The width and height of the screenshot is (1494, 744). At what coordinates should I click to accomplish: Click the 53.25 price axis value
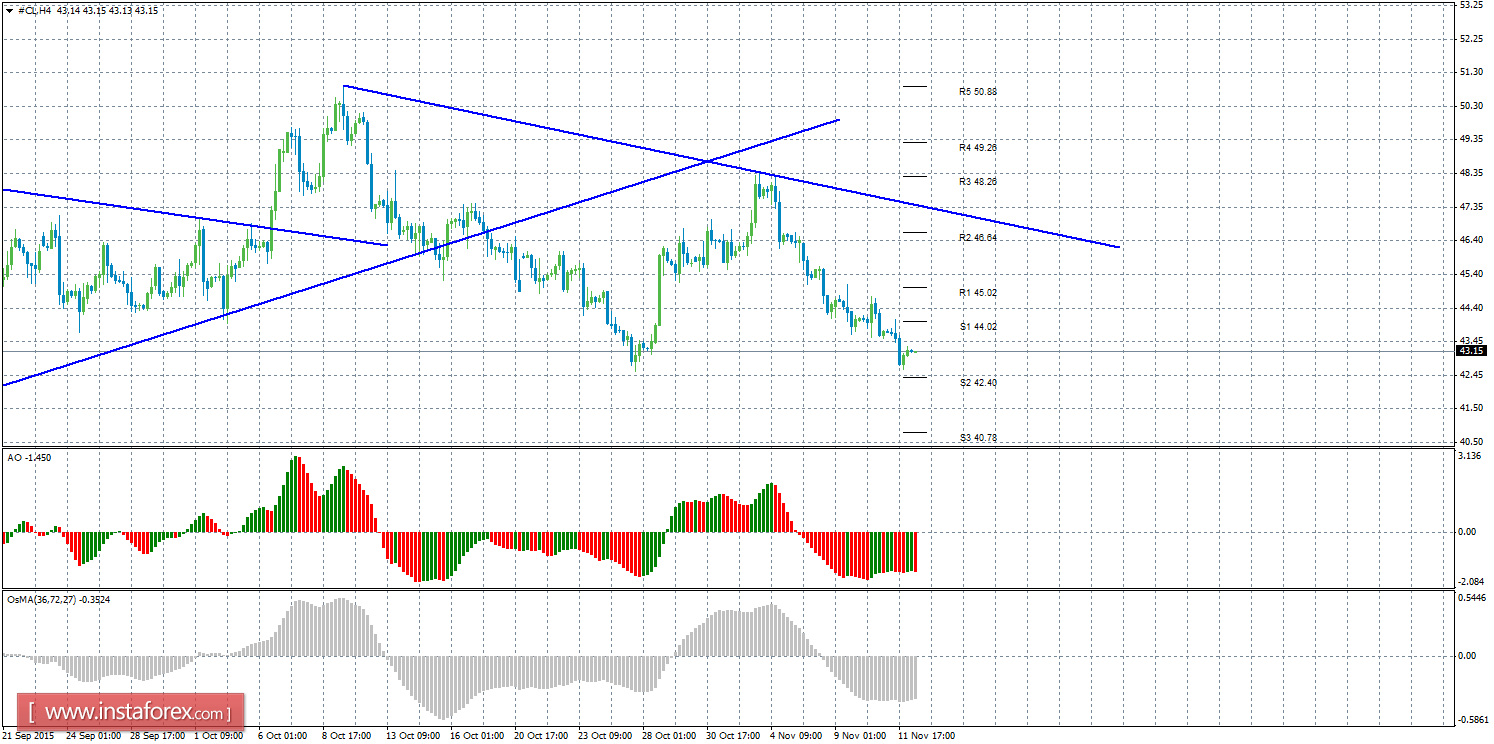[1470, 5]
